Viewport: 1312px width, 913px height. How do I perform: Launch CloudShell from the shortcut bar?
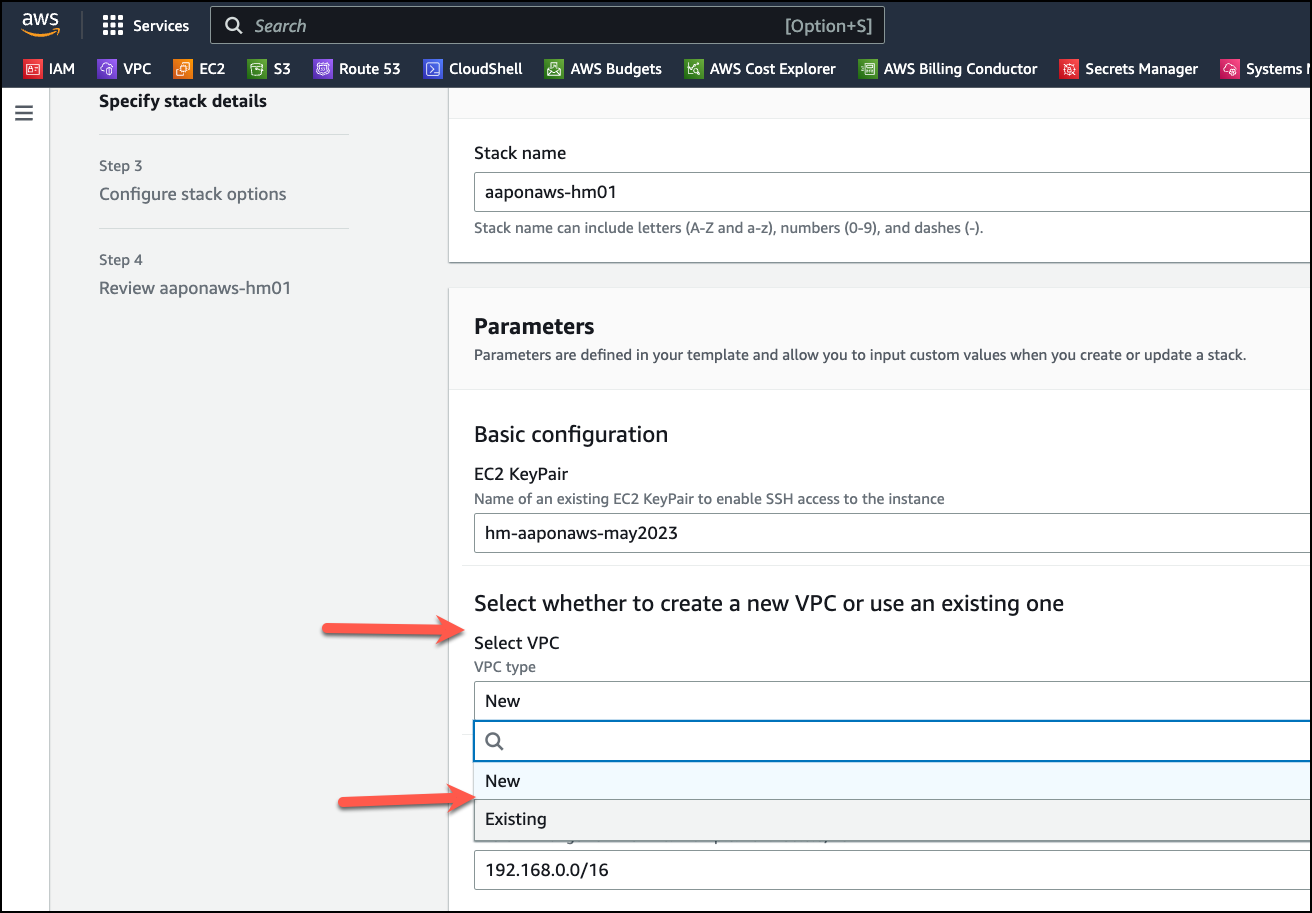pyautogui.click(x=473, y=69)
